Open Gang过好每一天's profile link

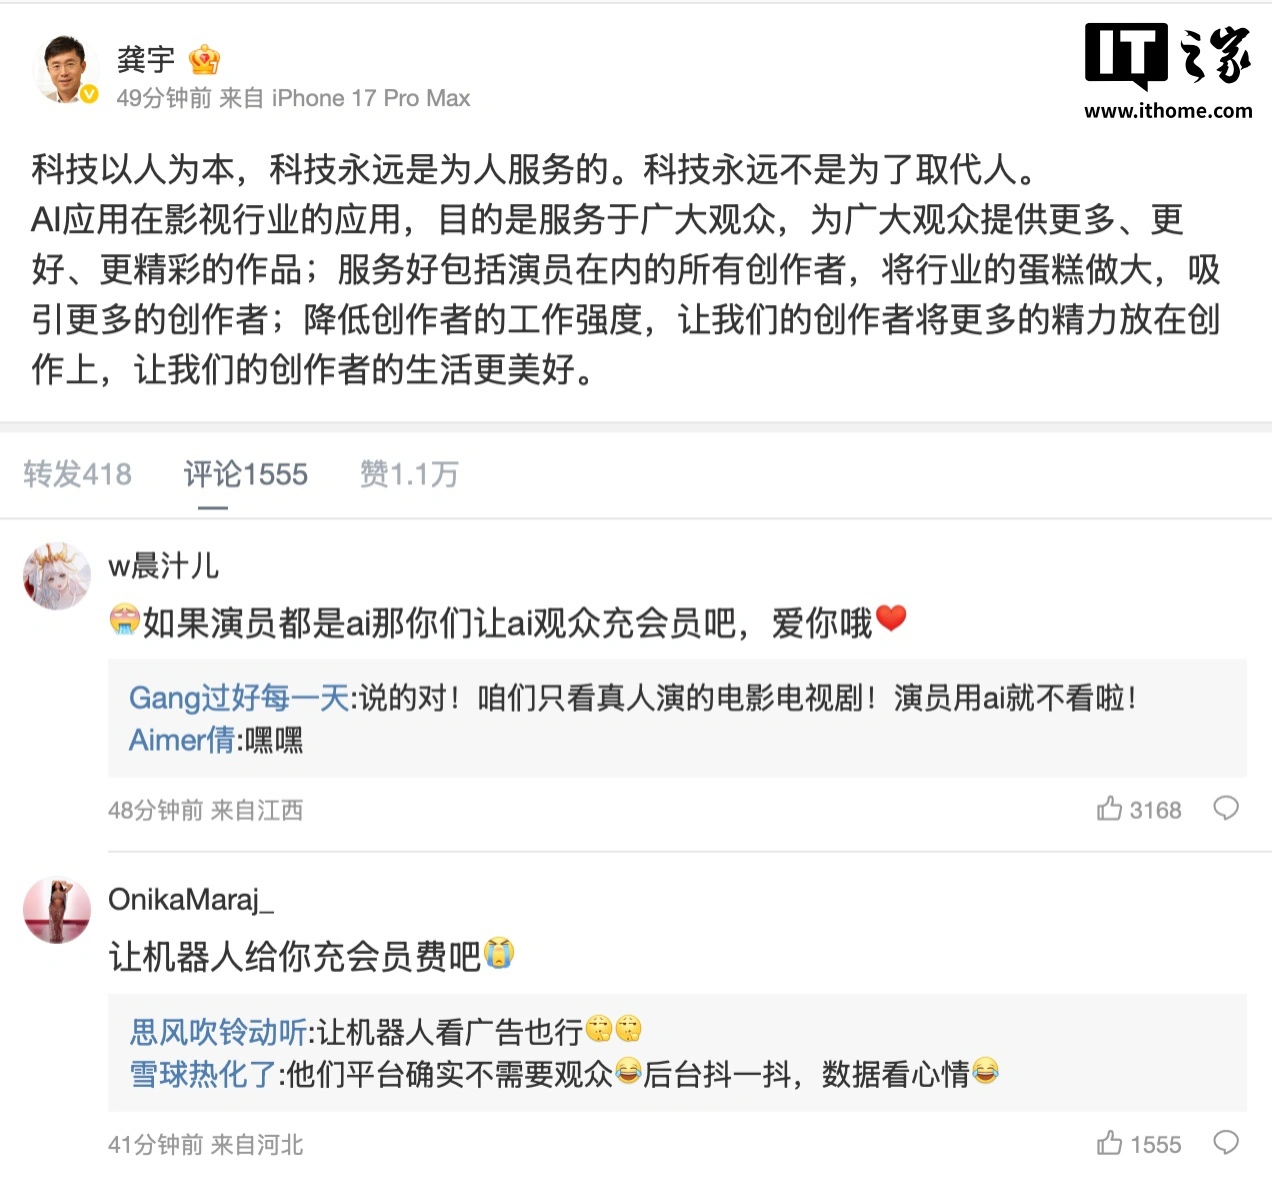[x=239, y=698]
